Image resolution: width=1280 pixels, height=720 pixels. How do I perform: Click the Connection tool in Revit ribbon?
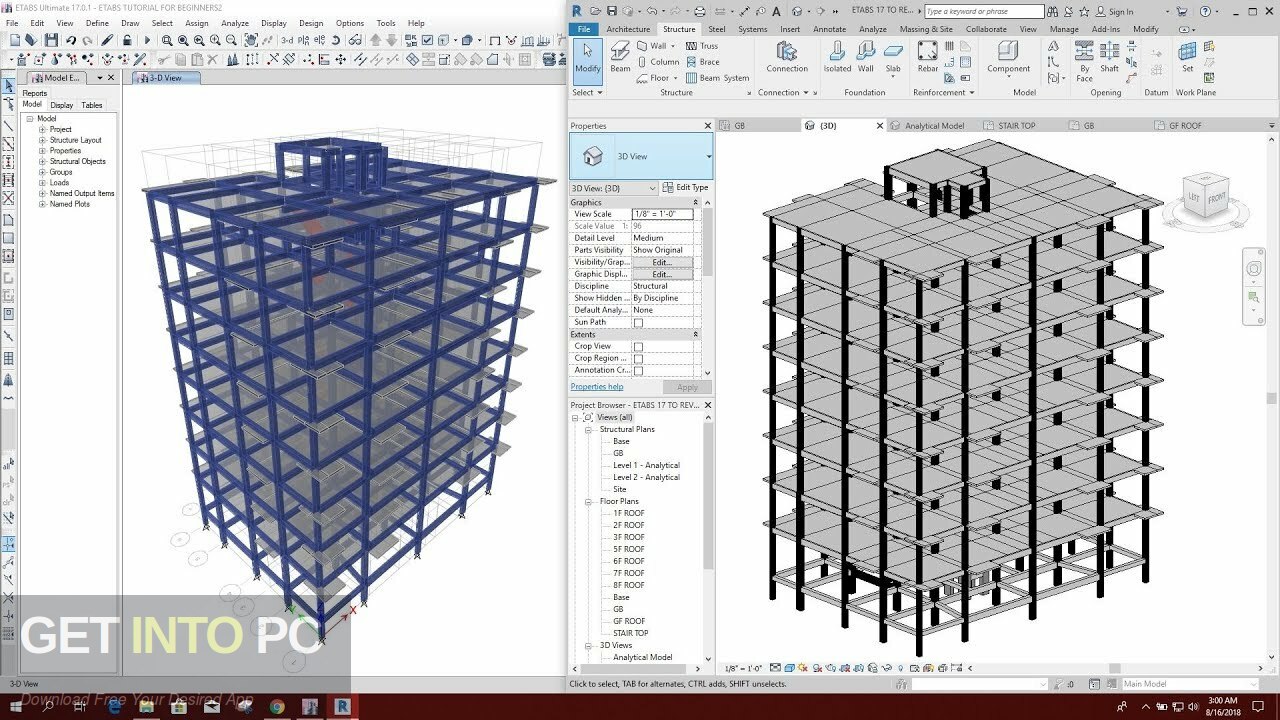tap(787, 56)
